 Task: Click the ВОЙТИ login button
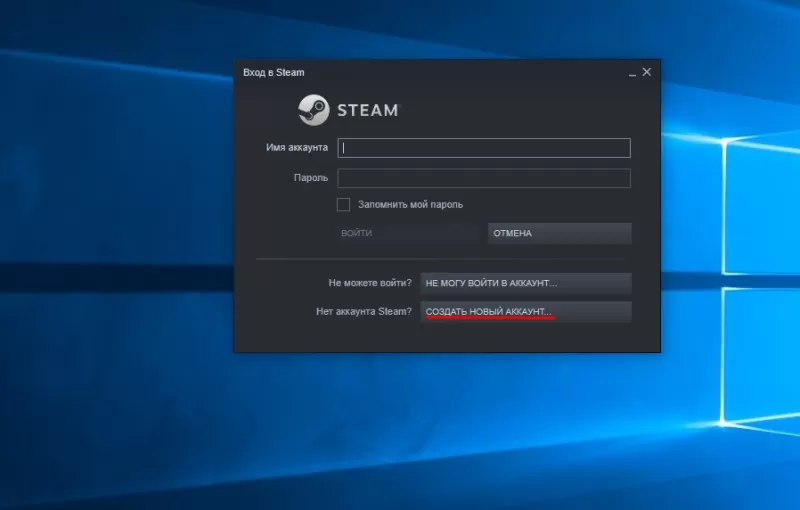[410, 233]
